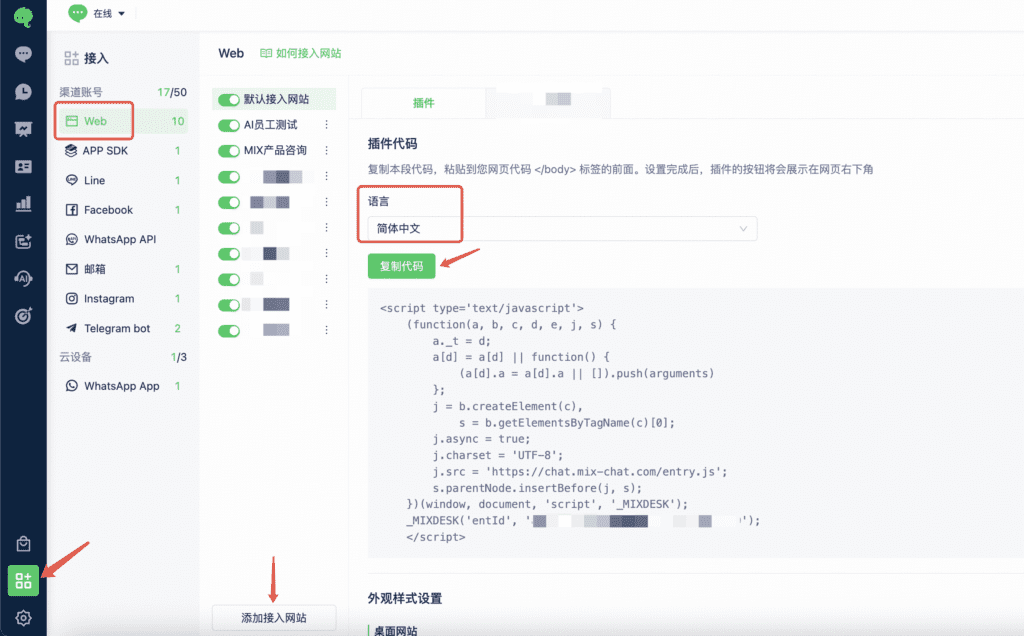Switch to the 插件 tab
Screen dimensions: 1024x636
(423, 103)
